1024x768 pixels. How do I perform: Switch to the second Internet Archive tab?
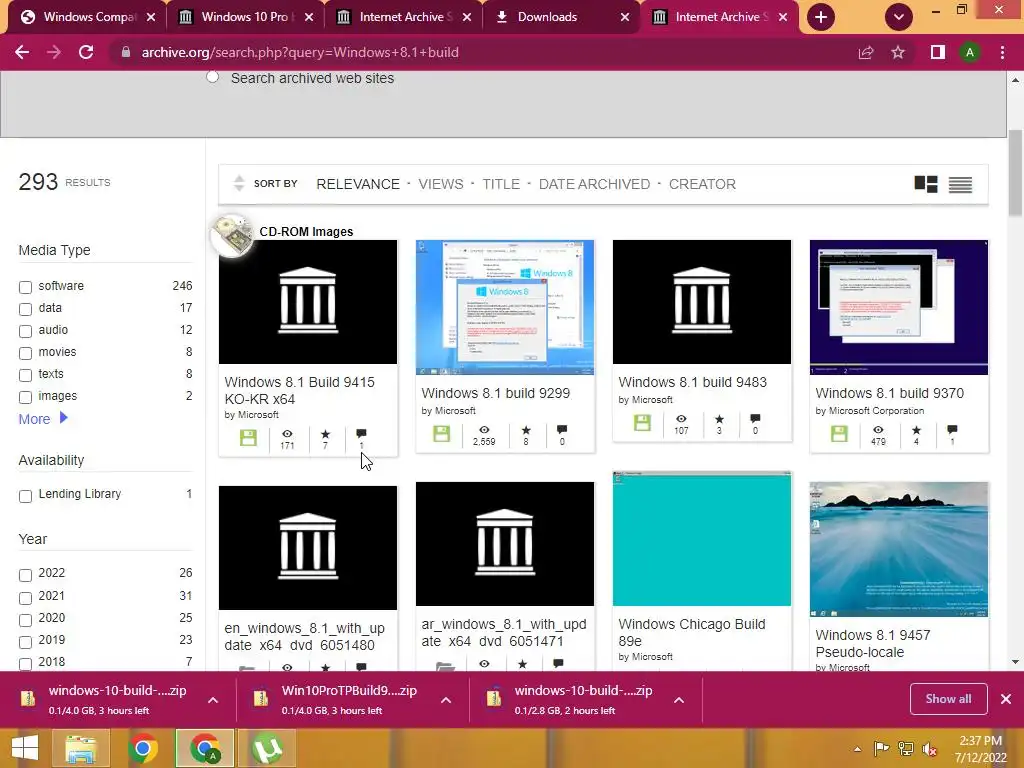pos(718,17)
